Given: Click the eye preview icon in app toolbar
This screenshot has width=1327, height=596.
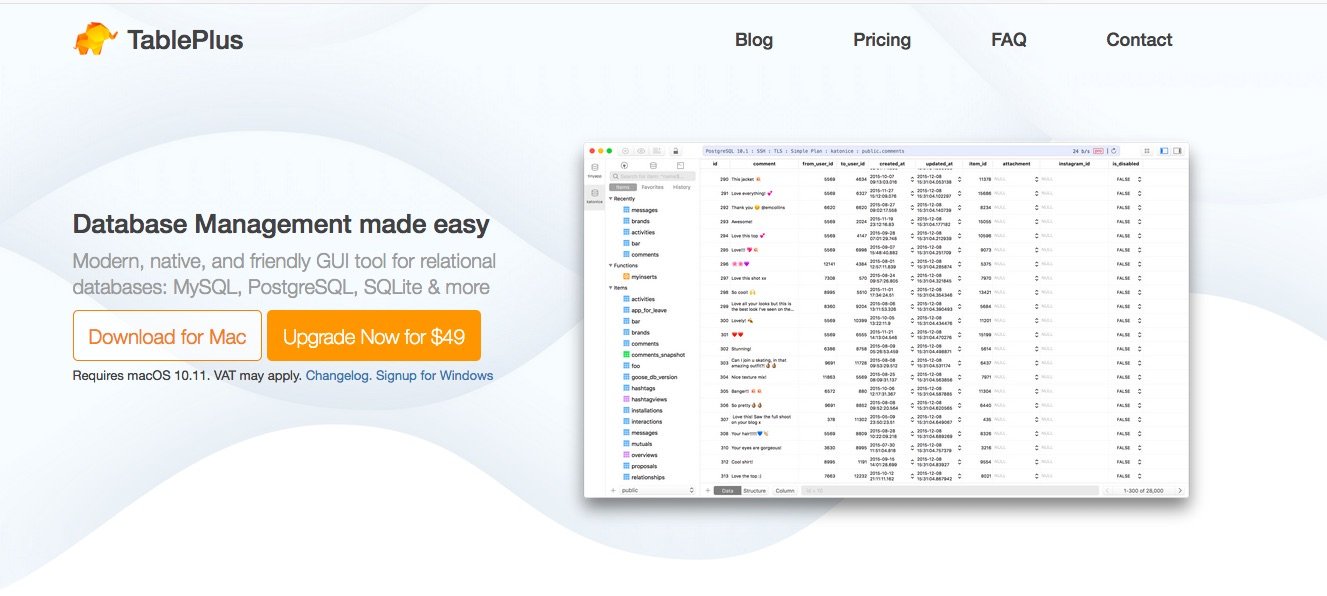Looking at the screenshot, I should tap(641, 151).
